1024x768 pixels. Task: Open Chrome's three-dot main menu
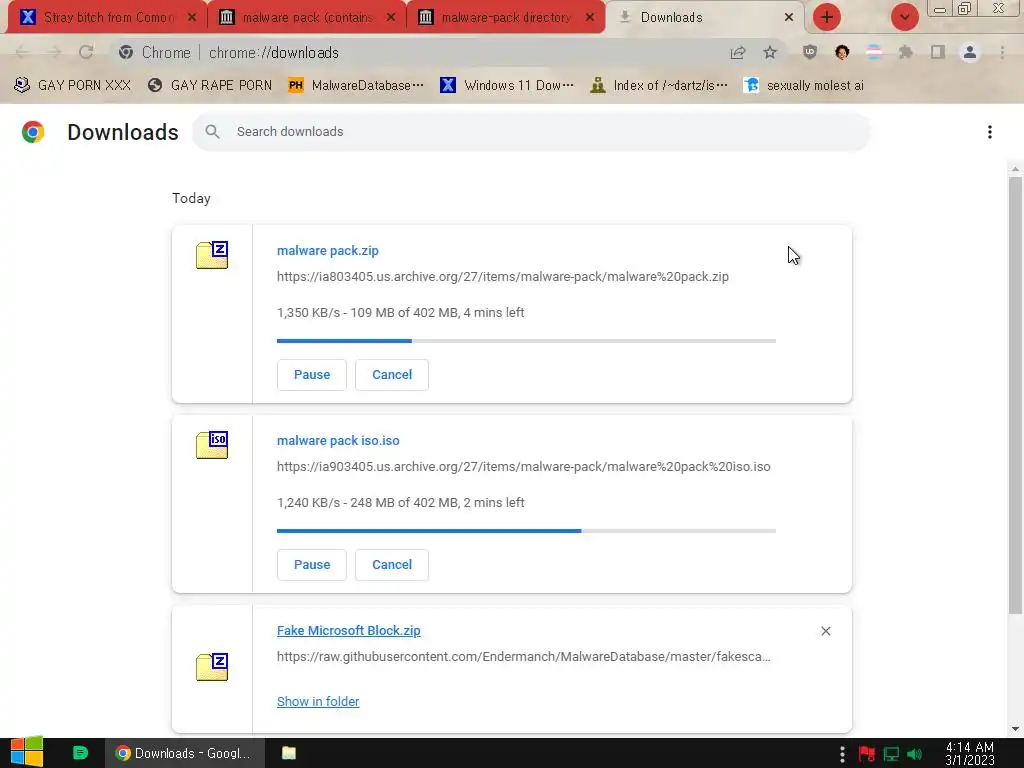[1002, 52]
